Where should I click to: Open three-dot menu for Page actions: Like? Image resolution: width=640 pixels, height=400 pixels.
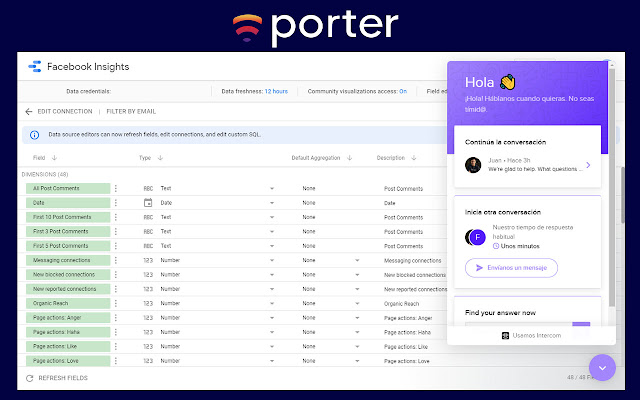click(x=116, y=346)
